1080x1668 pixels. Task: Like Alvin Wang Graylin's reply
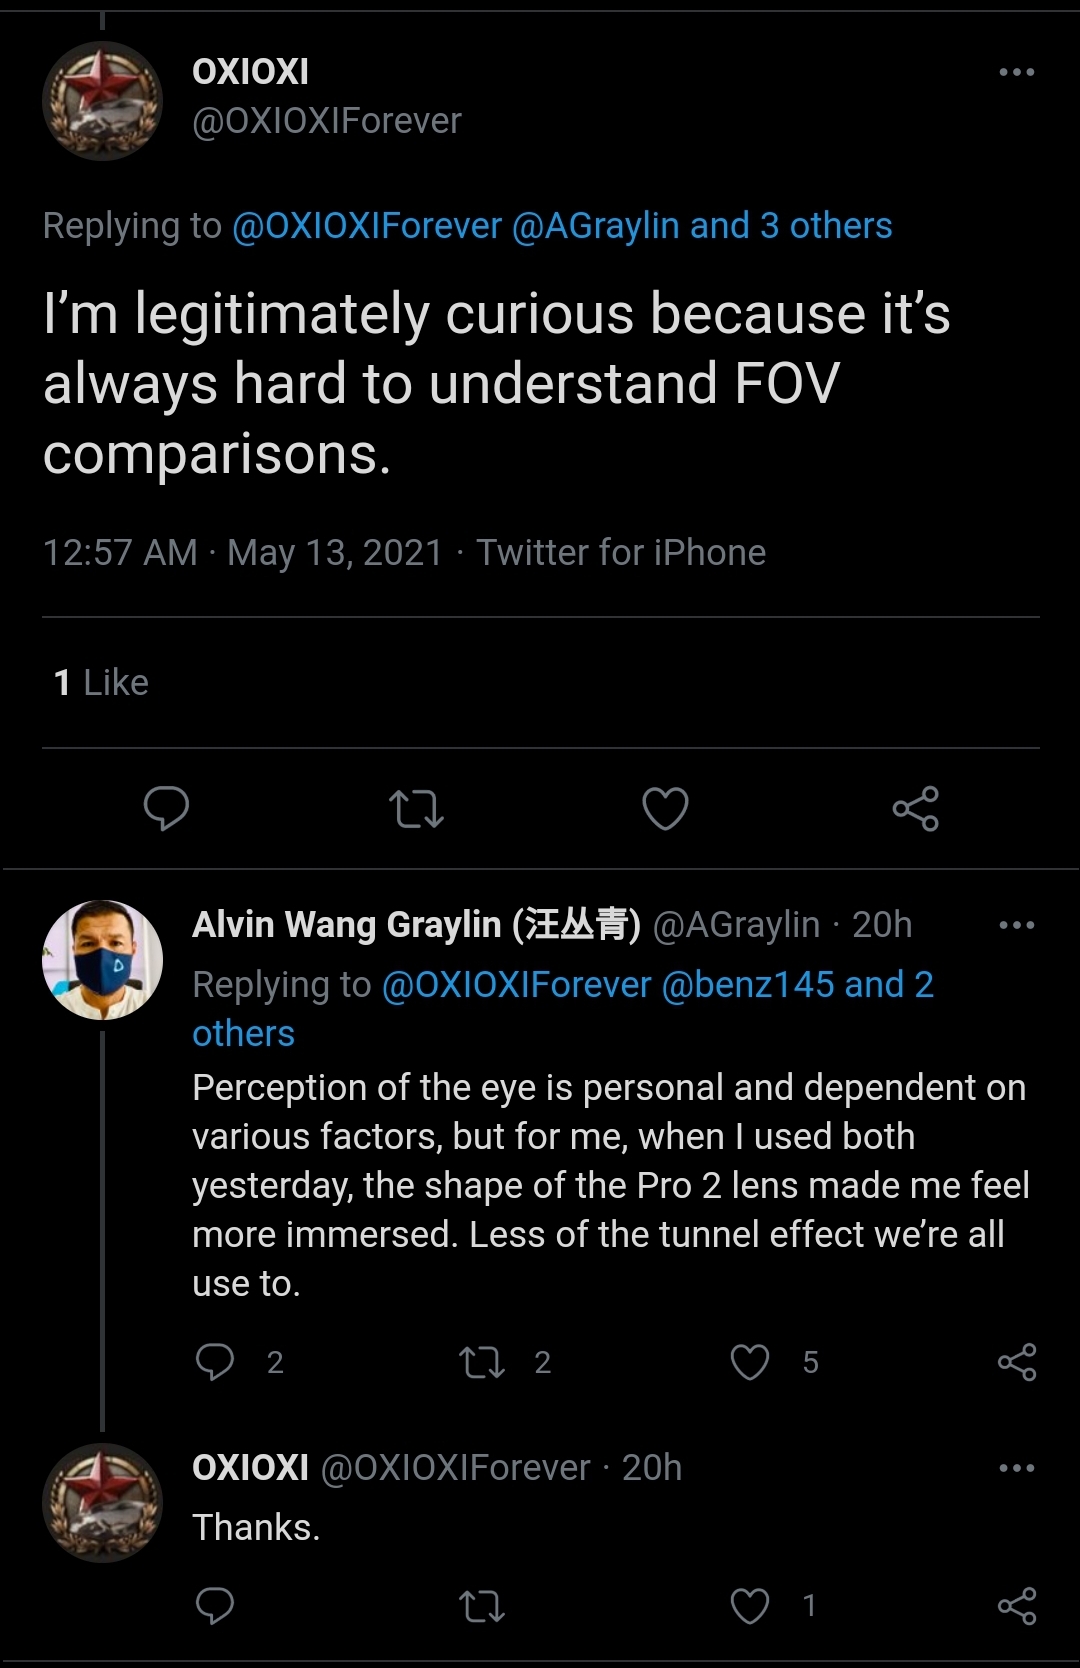click(x=750, y=1362)
